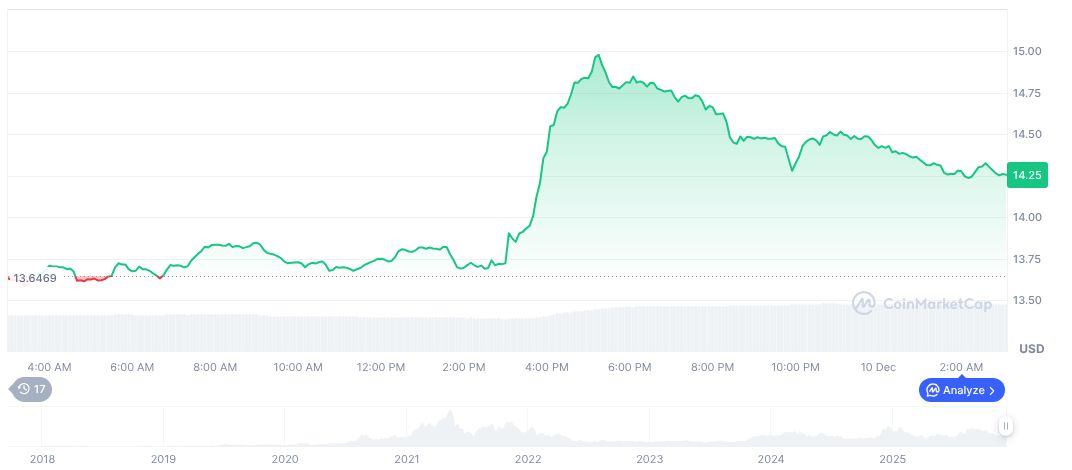Click the CoinMarketCap watermark logo icon

tap(864, 302)
